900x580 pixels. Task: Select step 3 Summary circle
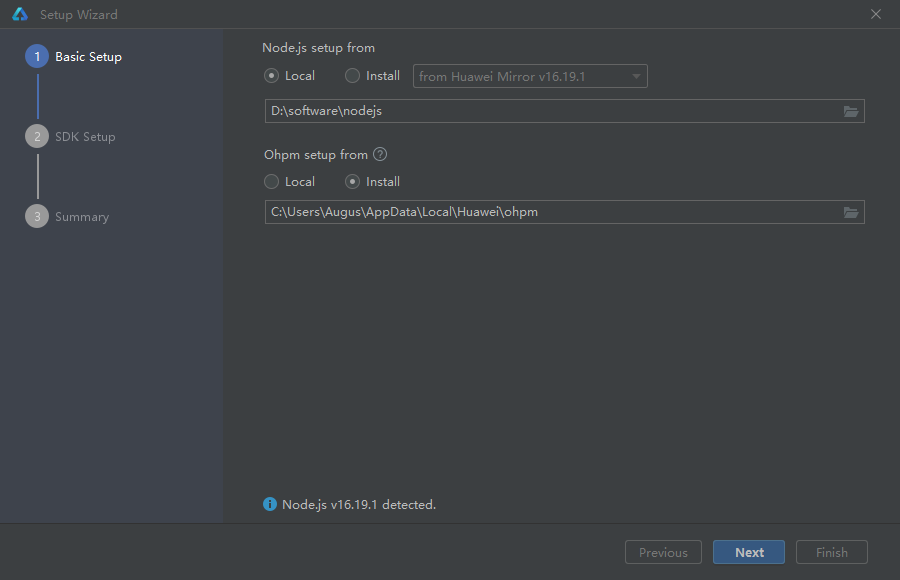[x=37, y=216]
